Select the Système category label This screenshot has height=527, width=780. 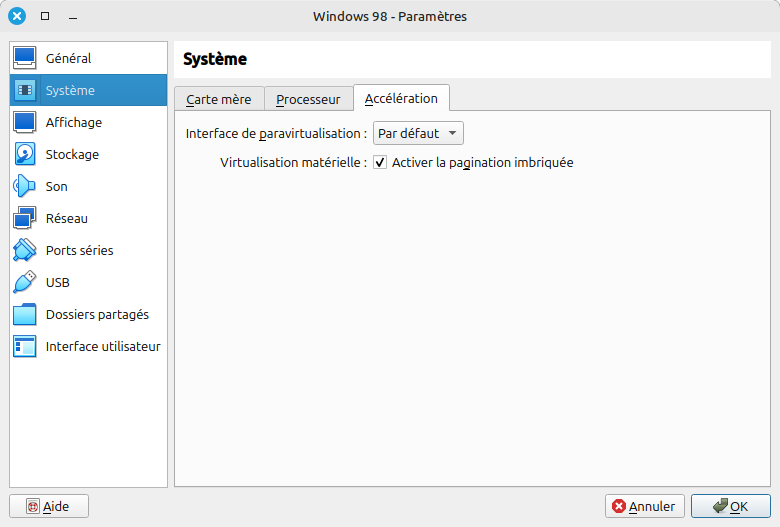(70, 90)
